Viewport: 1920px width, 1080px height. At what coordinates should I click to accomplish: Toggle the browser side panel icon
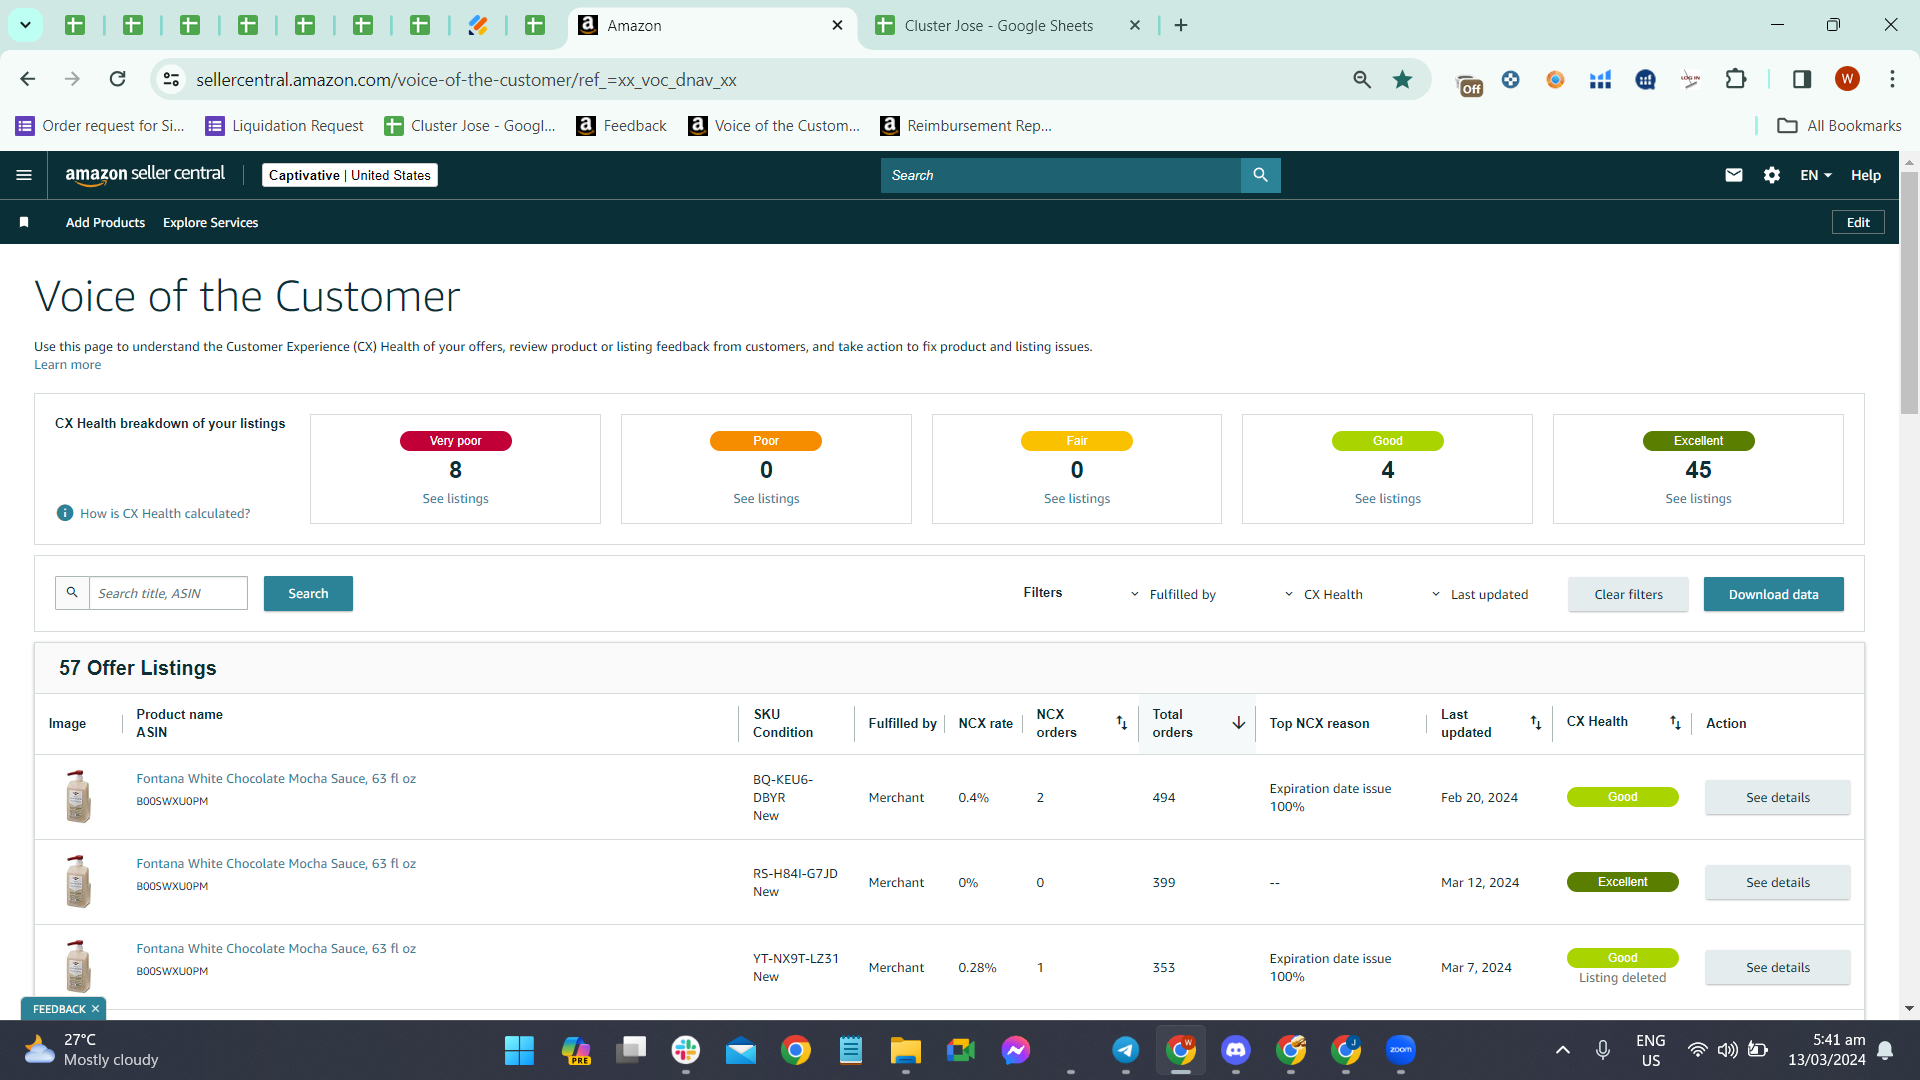[x=1802, y=79]
